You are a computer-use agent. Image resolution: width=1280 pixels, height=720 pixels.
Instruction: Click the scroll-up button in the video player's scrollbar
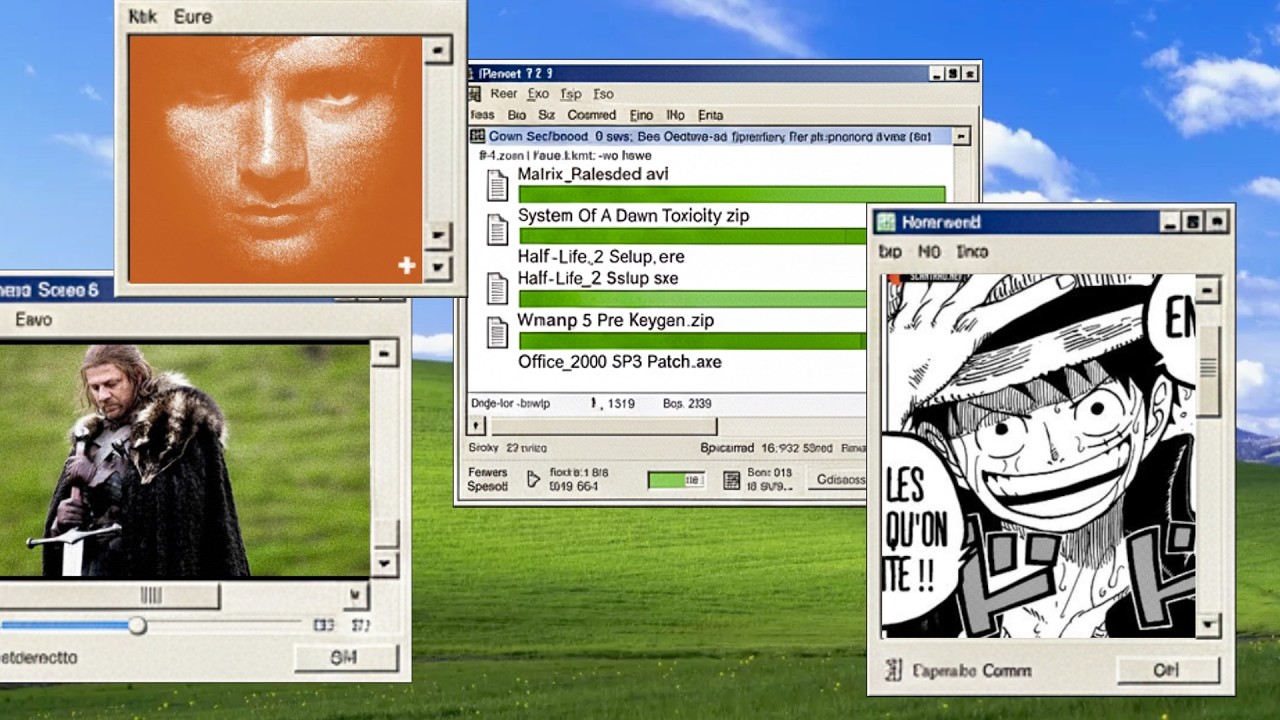click(384, 353)
